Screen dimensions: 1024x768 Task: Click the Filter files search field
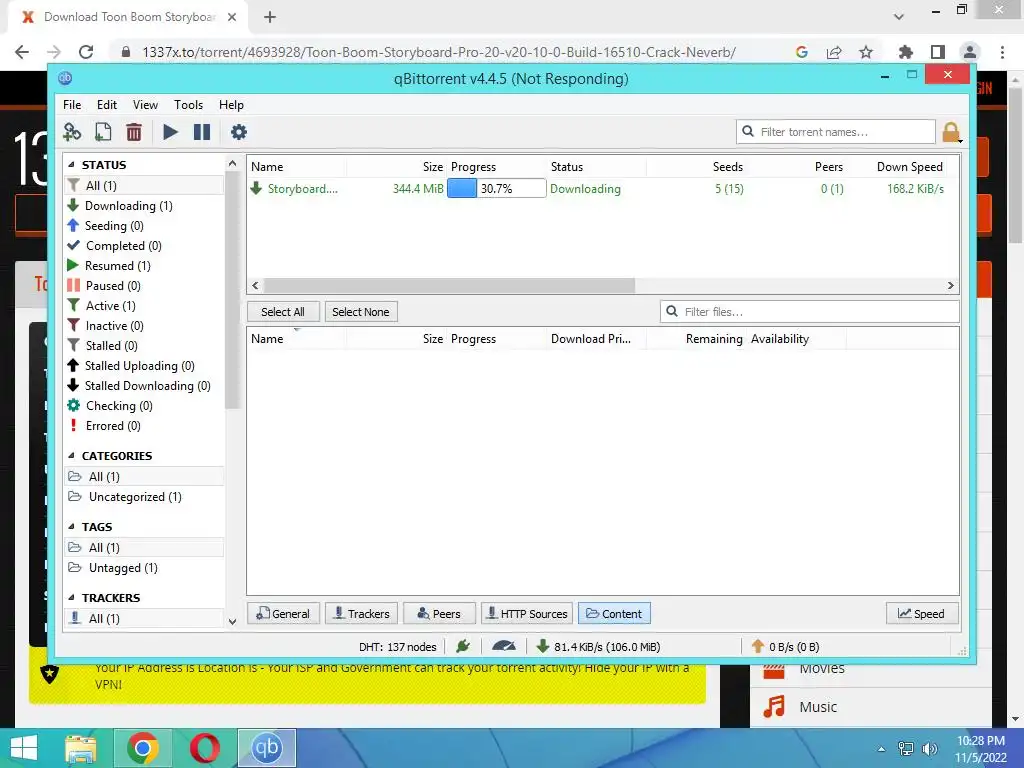pyautogui.click(x=810, y=312)
